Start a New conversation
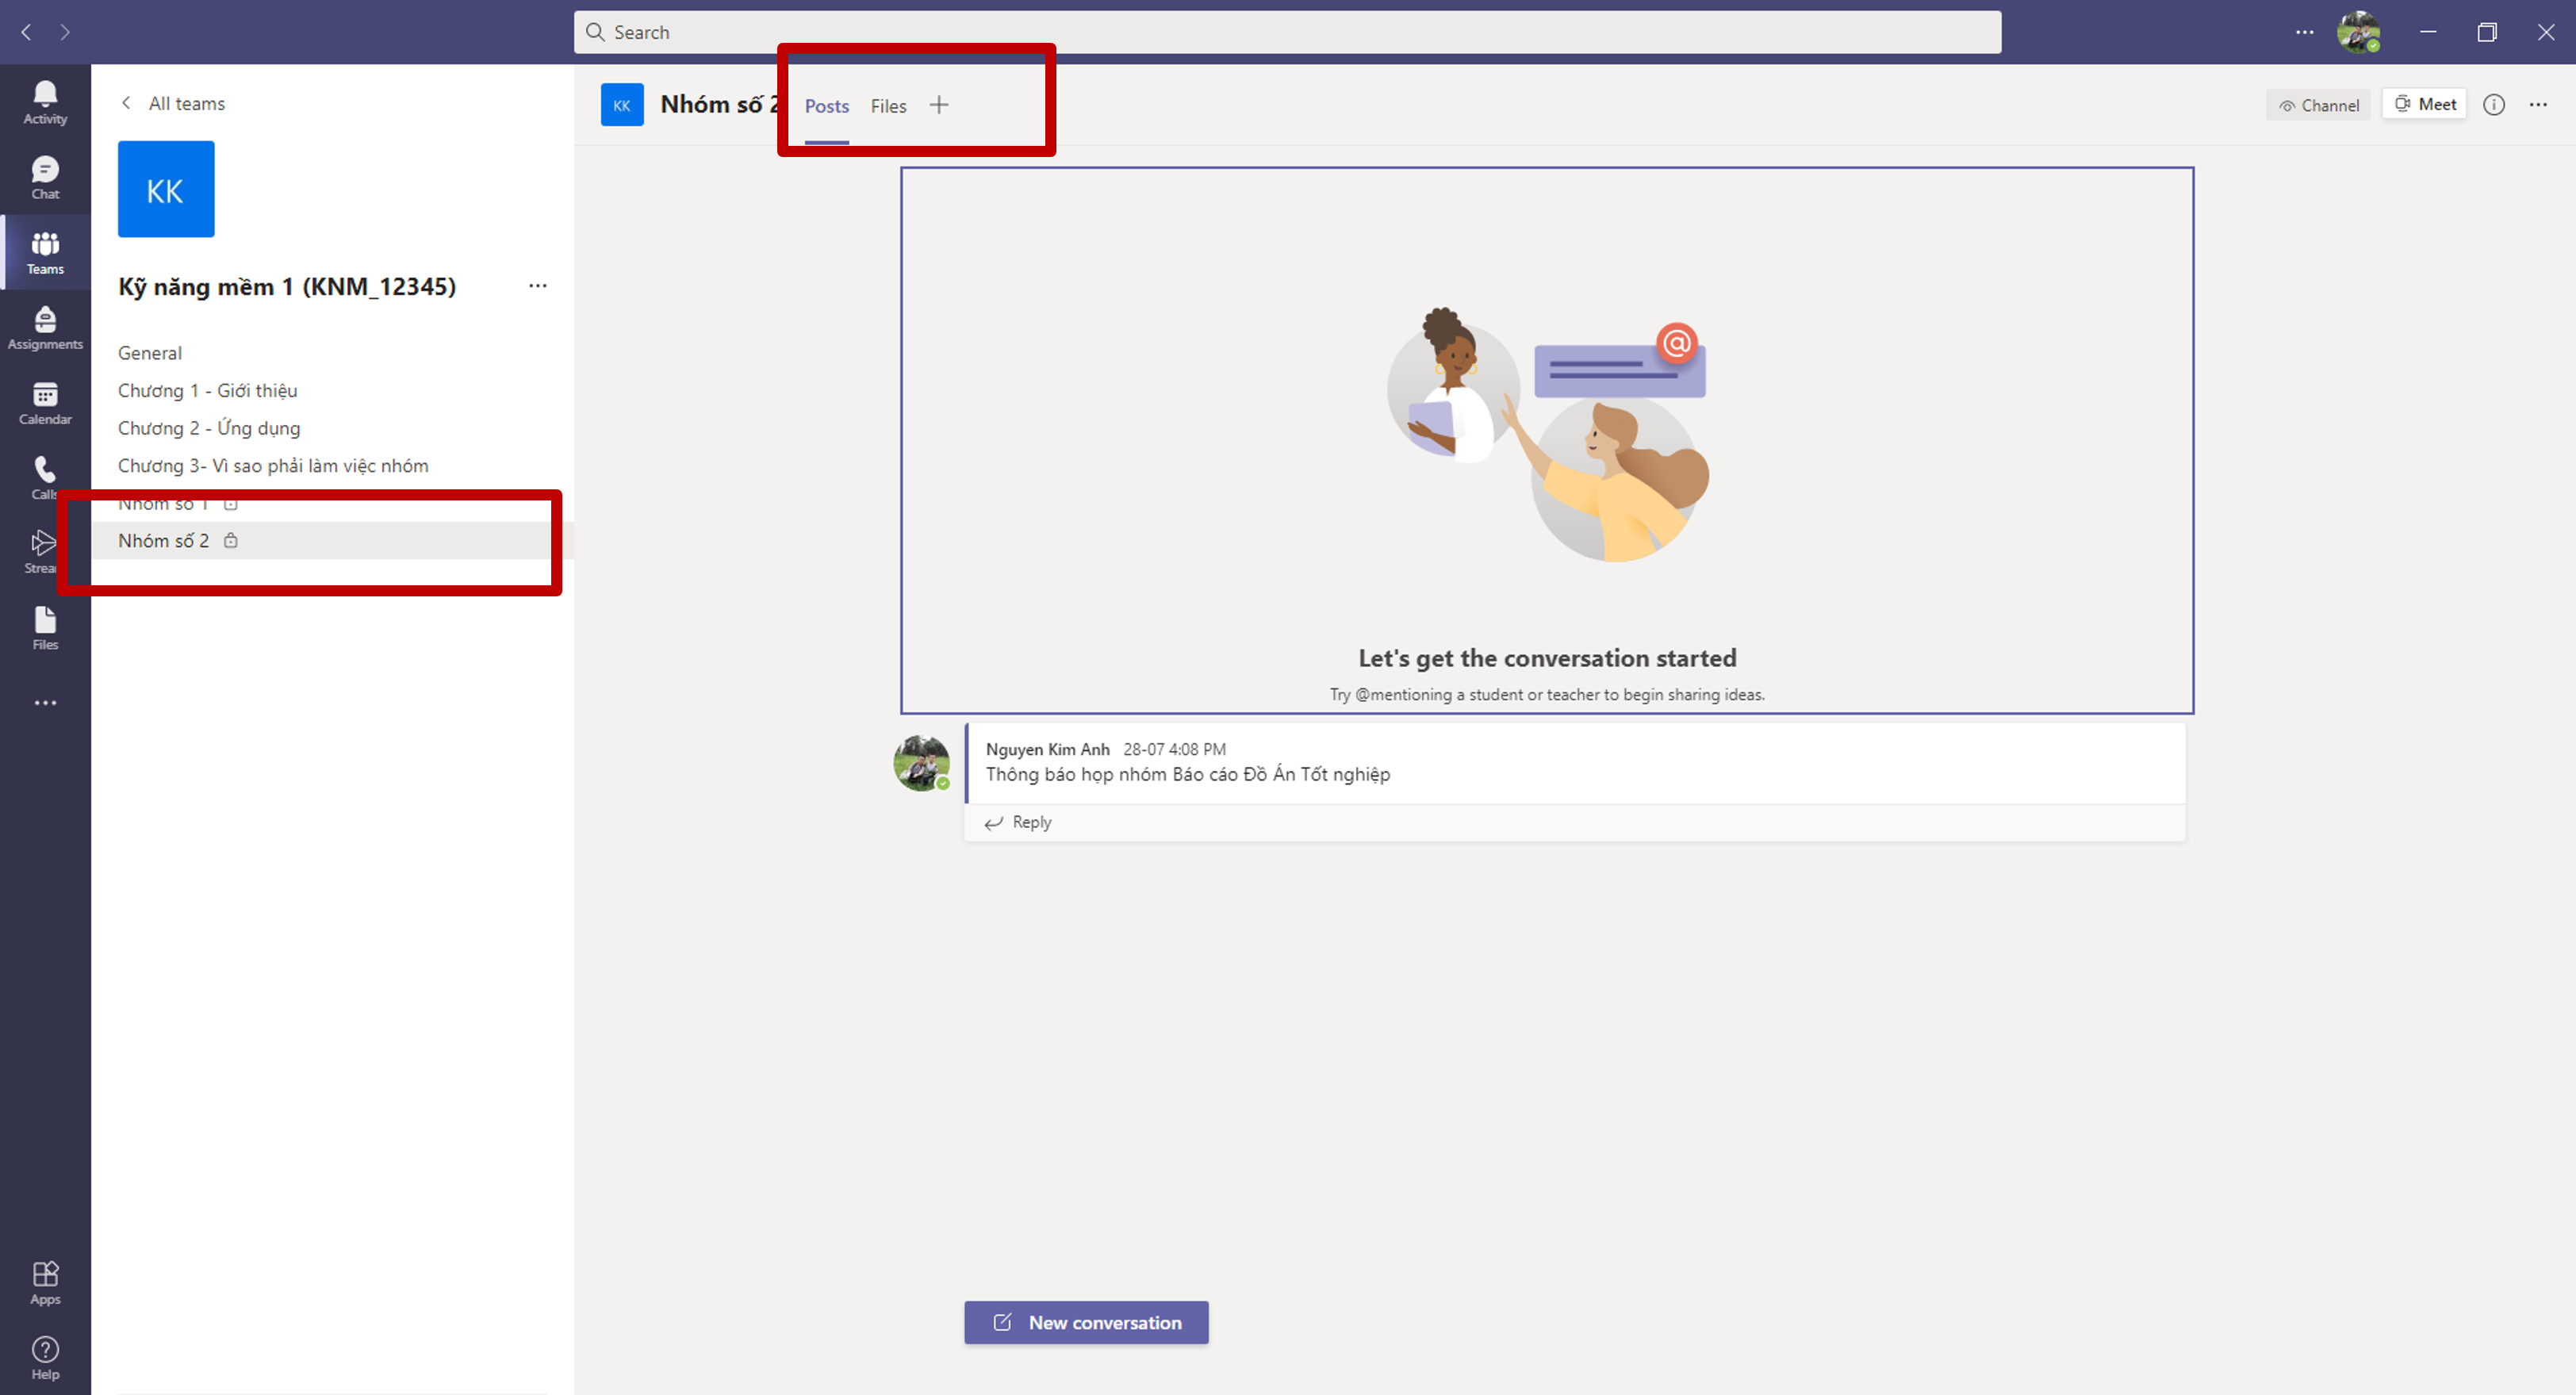The image size is (2576, 1395). [1086, 1322]
